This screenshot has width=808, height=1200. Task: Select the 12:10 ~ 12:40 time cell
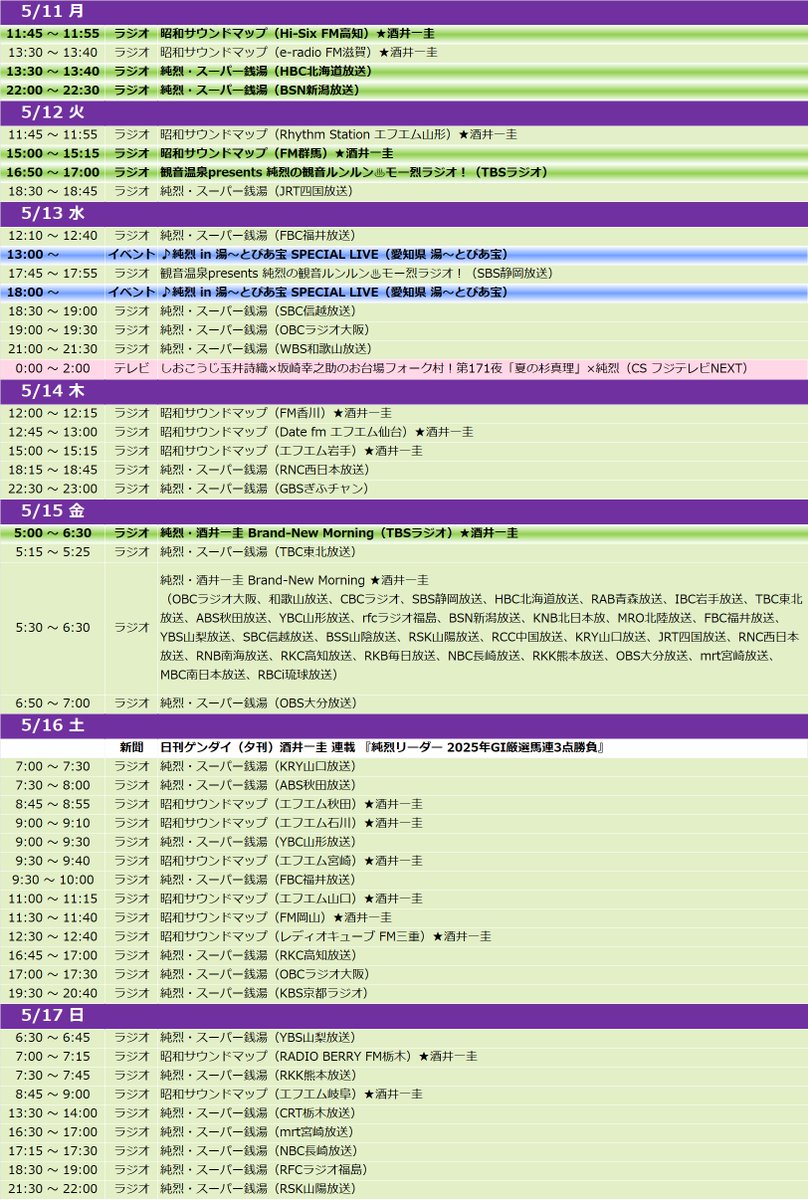pos(52,235)
